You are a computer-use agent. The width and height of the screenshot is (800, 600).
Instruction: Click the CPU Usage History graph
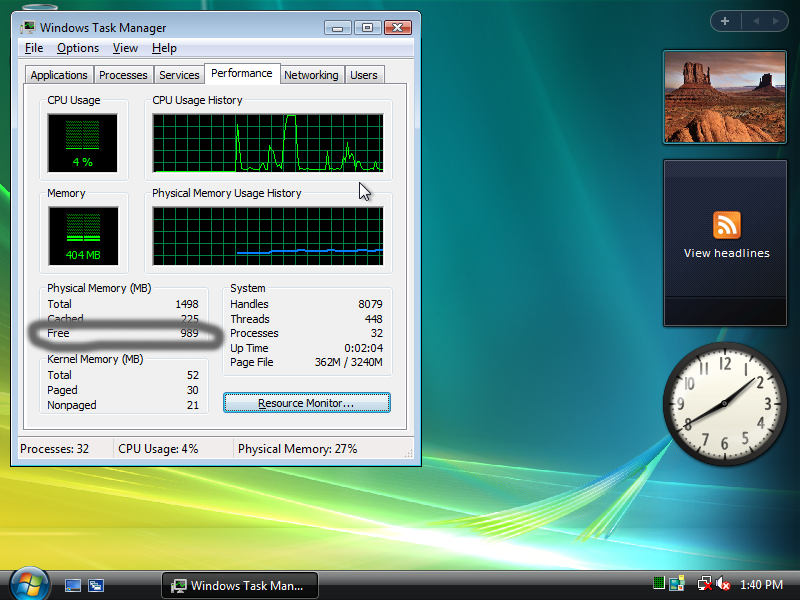[268, 143]
